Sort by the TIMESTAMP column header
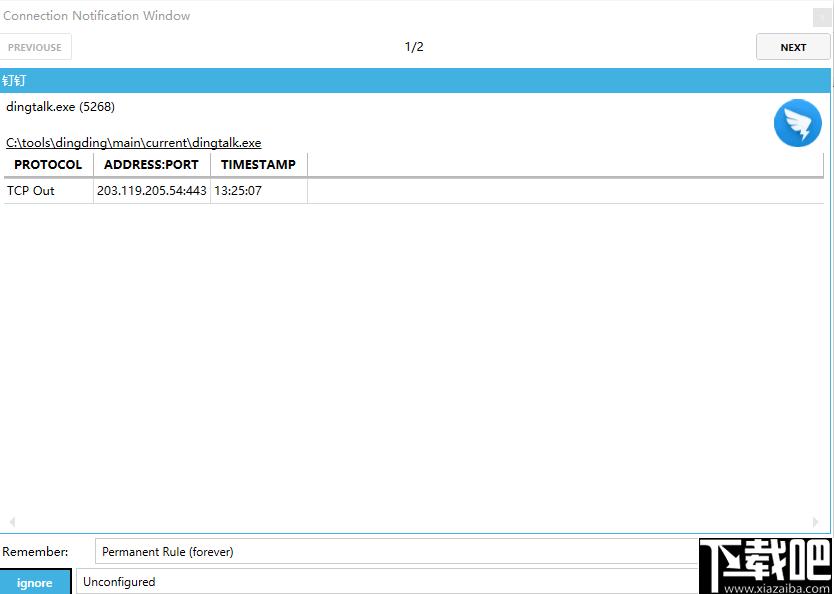The image size is (834, 594). tap(258, 165)
